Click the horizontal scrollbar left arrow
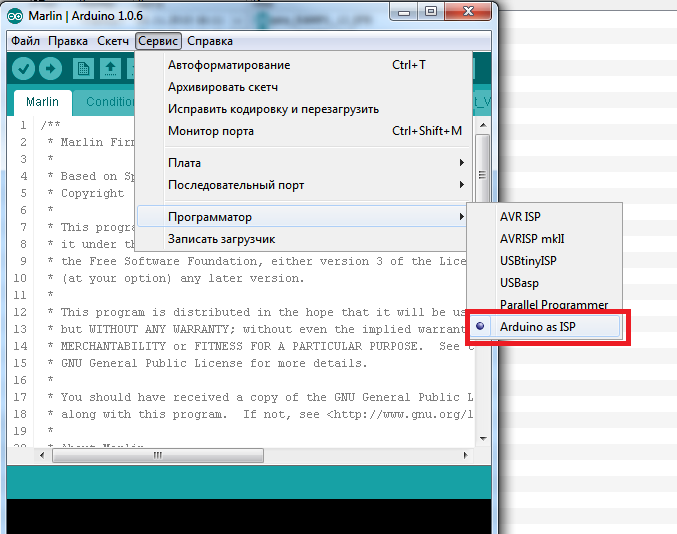The height and width of the screenshot is (534, 677). click(x=42, y=455)
